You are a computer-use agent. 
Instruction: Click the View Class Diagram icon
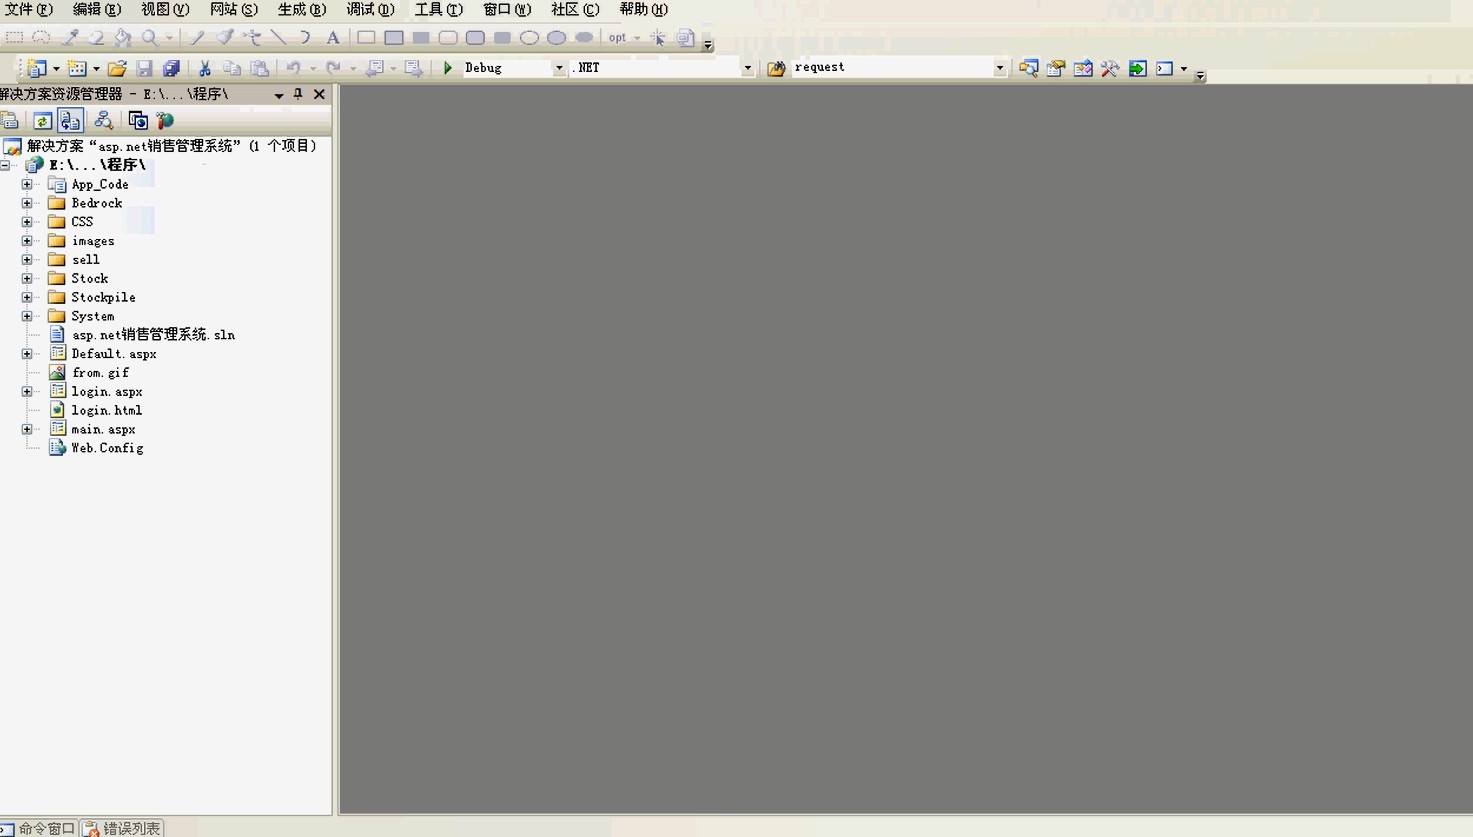click(x=104, y=121)
